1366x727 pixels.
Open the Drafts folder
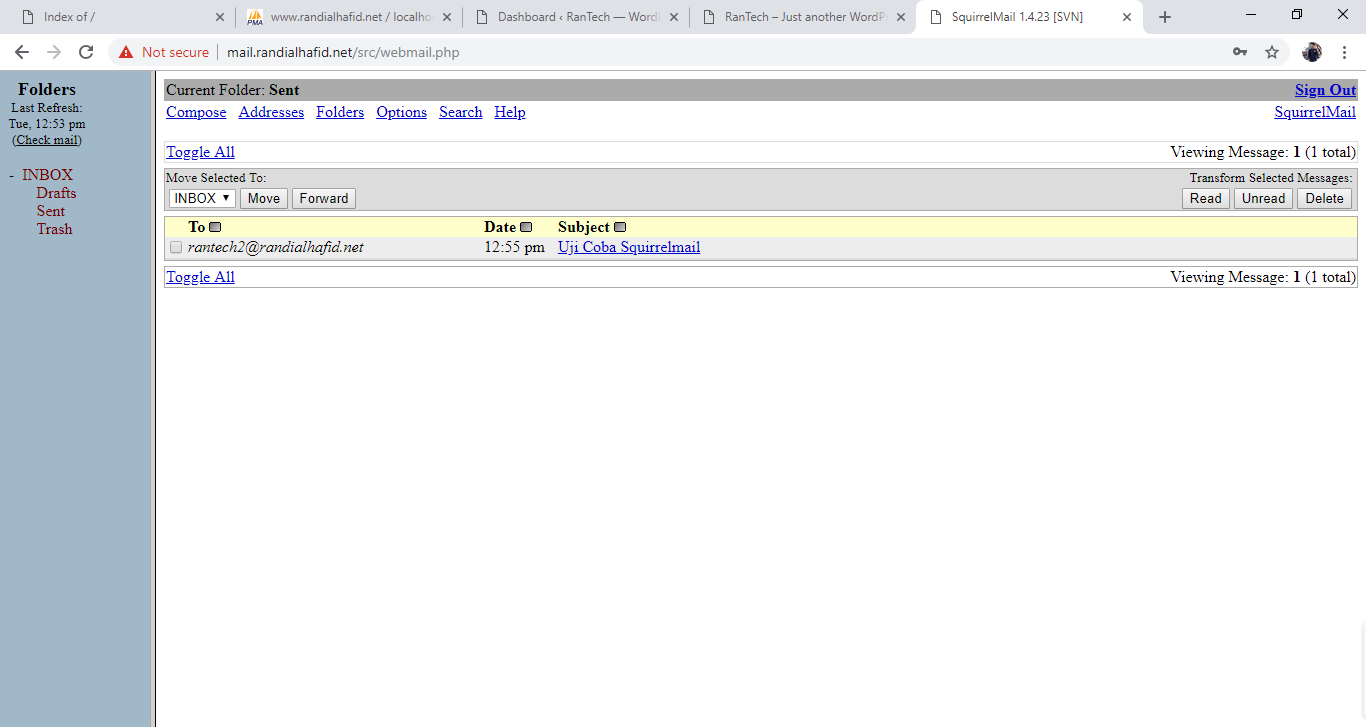point(56,193)
